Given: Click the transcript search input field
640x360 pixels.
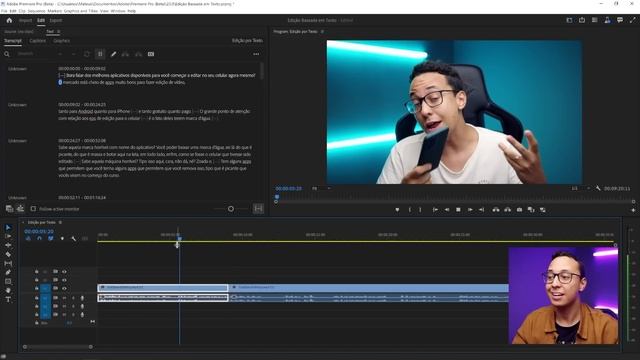Looking at the screenshot, I should pyautogui.click(x=35, y=54).
